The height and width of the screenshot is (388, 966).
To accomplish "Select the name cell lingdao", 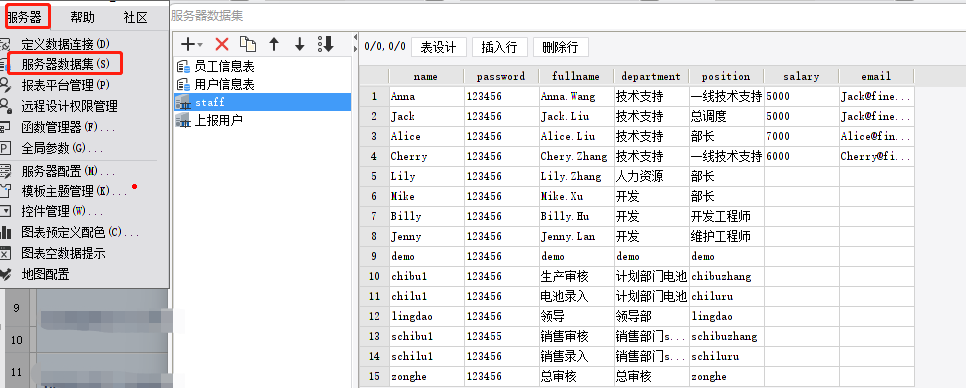I will [x=426, y=317].
